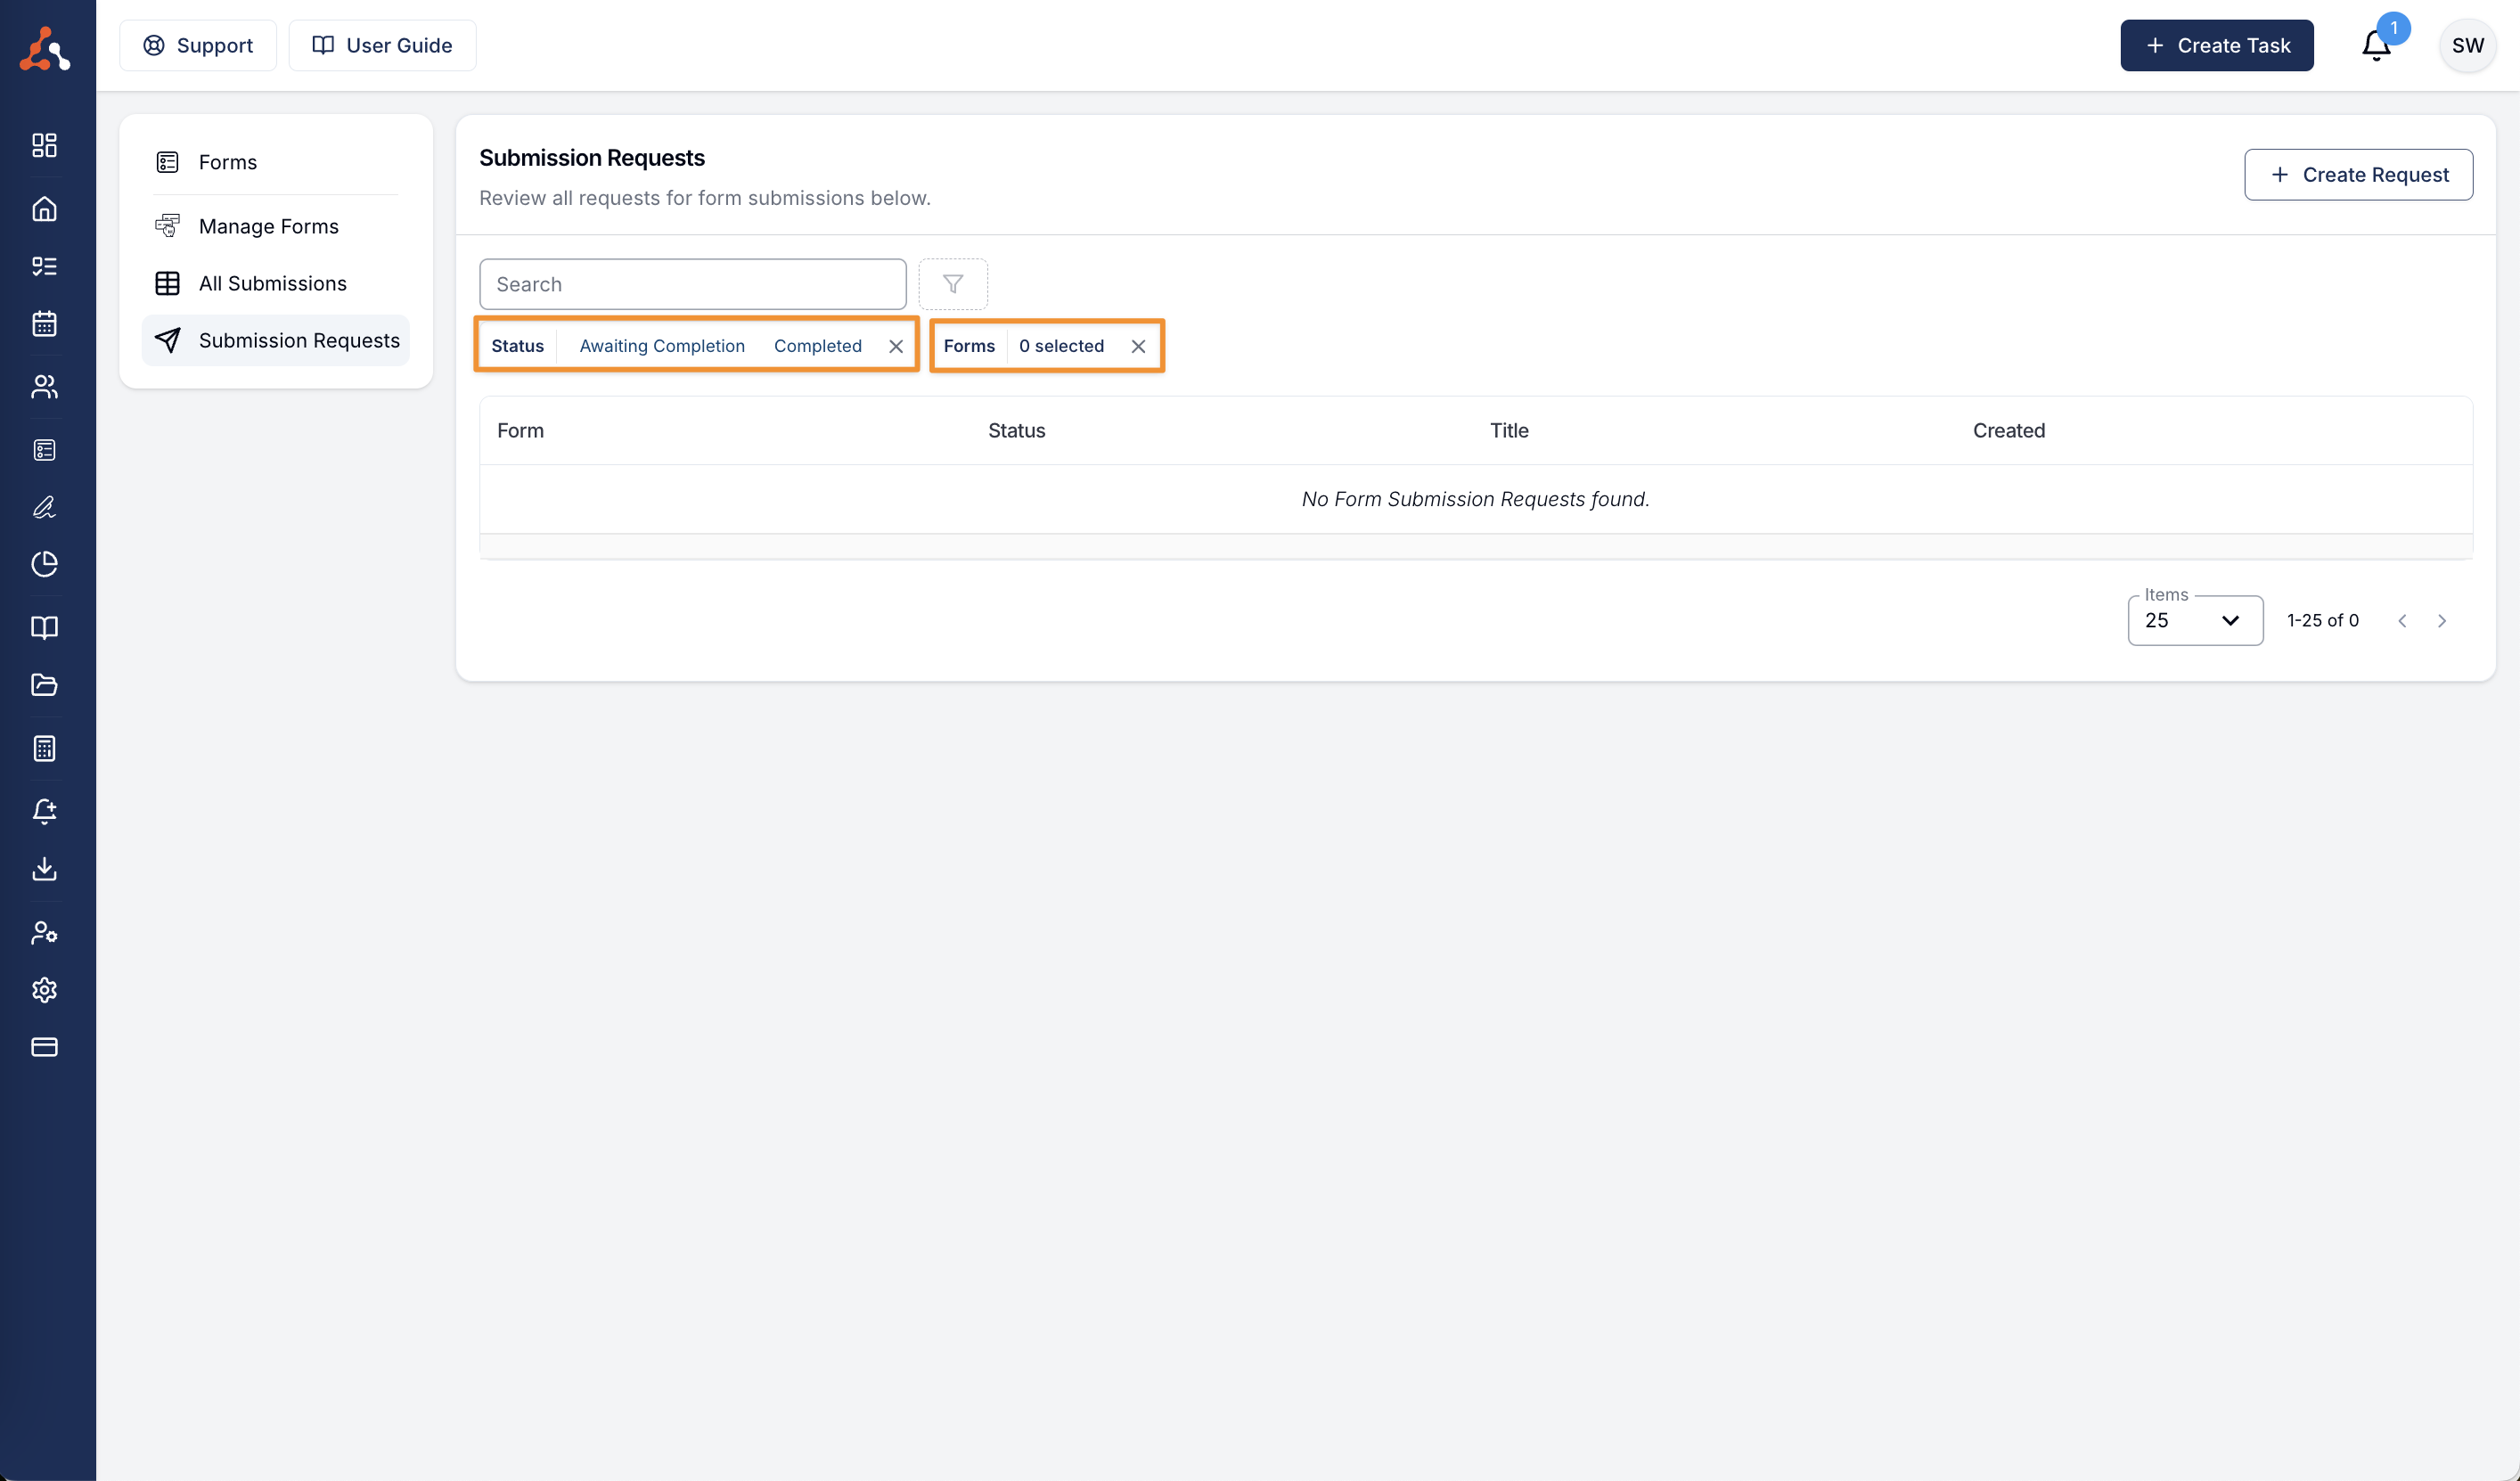2520x1481 pixels.
Task: Expand the Items per page dropdown
Action: pyautogui.click(x=2194, y=621)
